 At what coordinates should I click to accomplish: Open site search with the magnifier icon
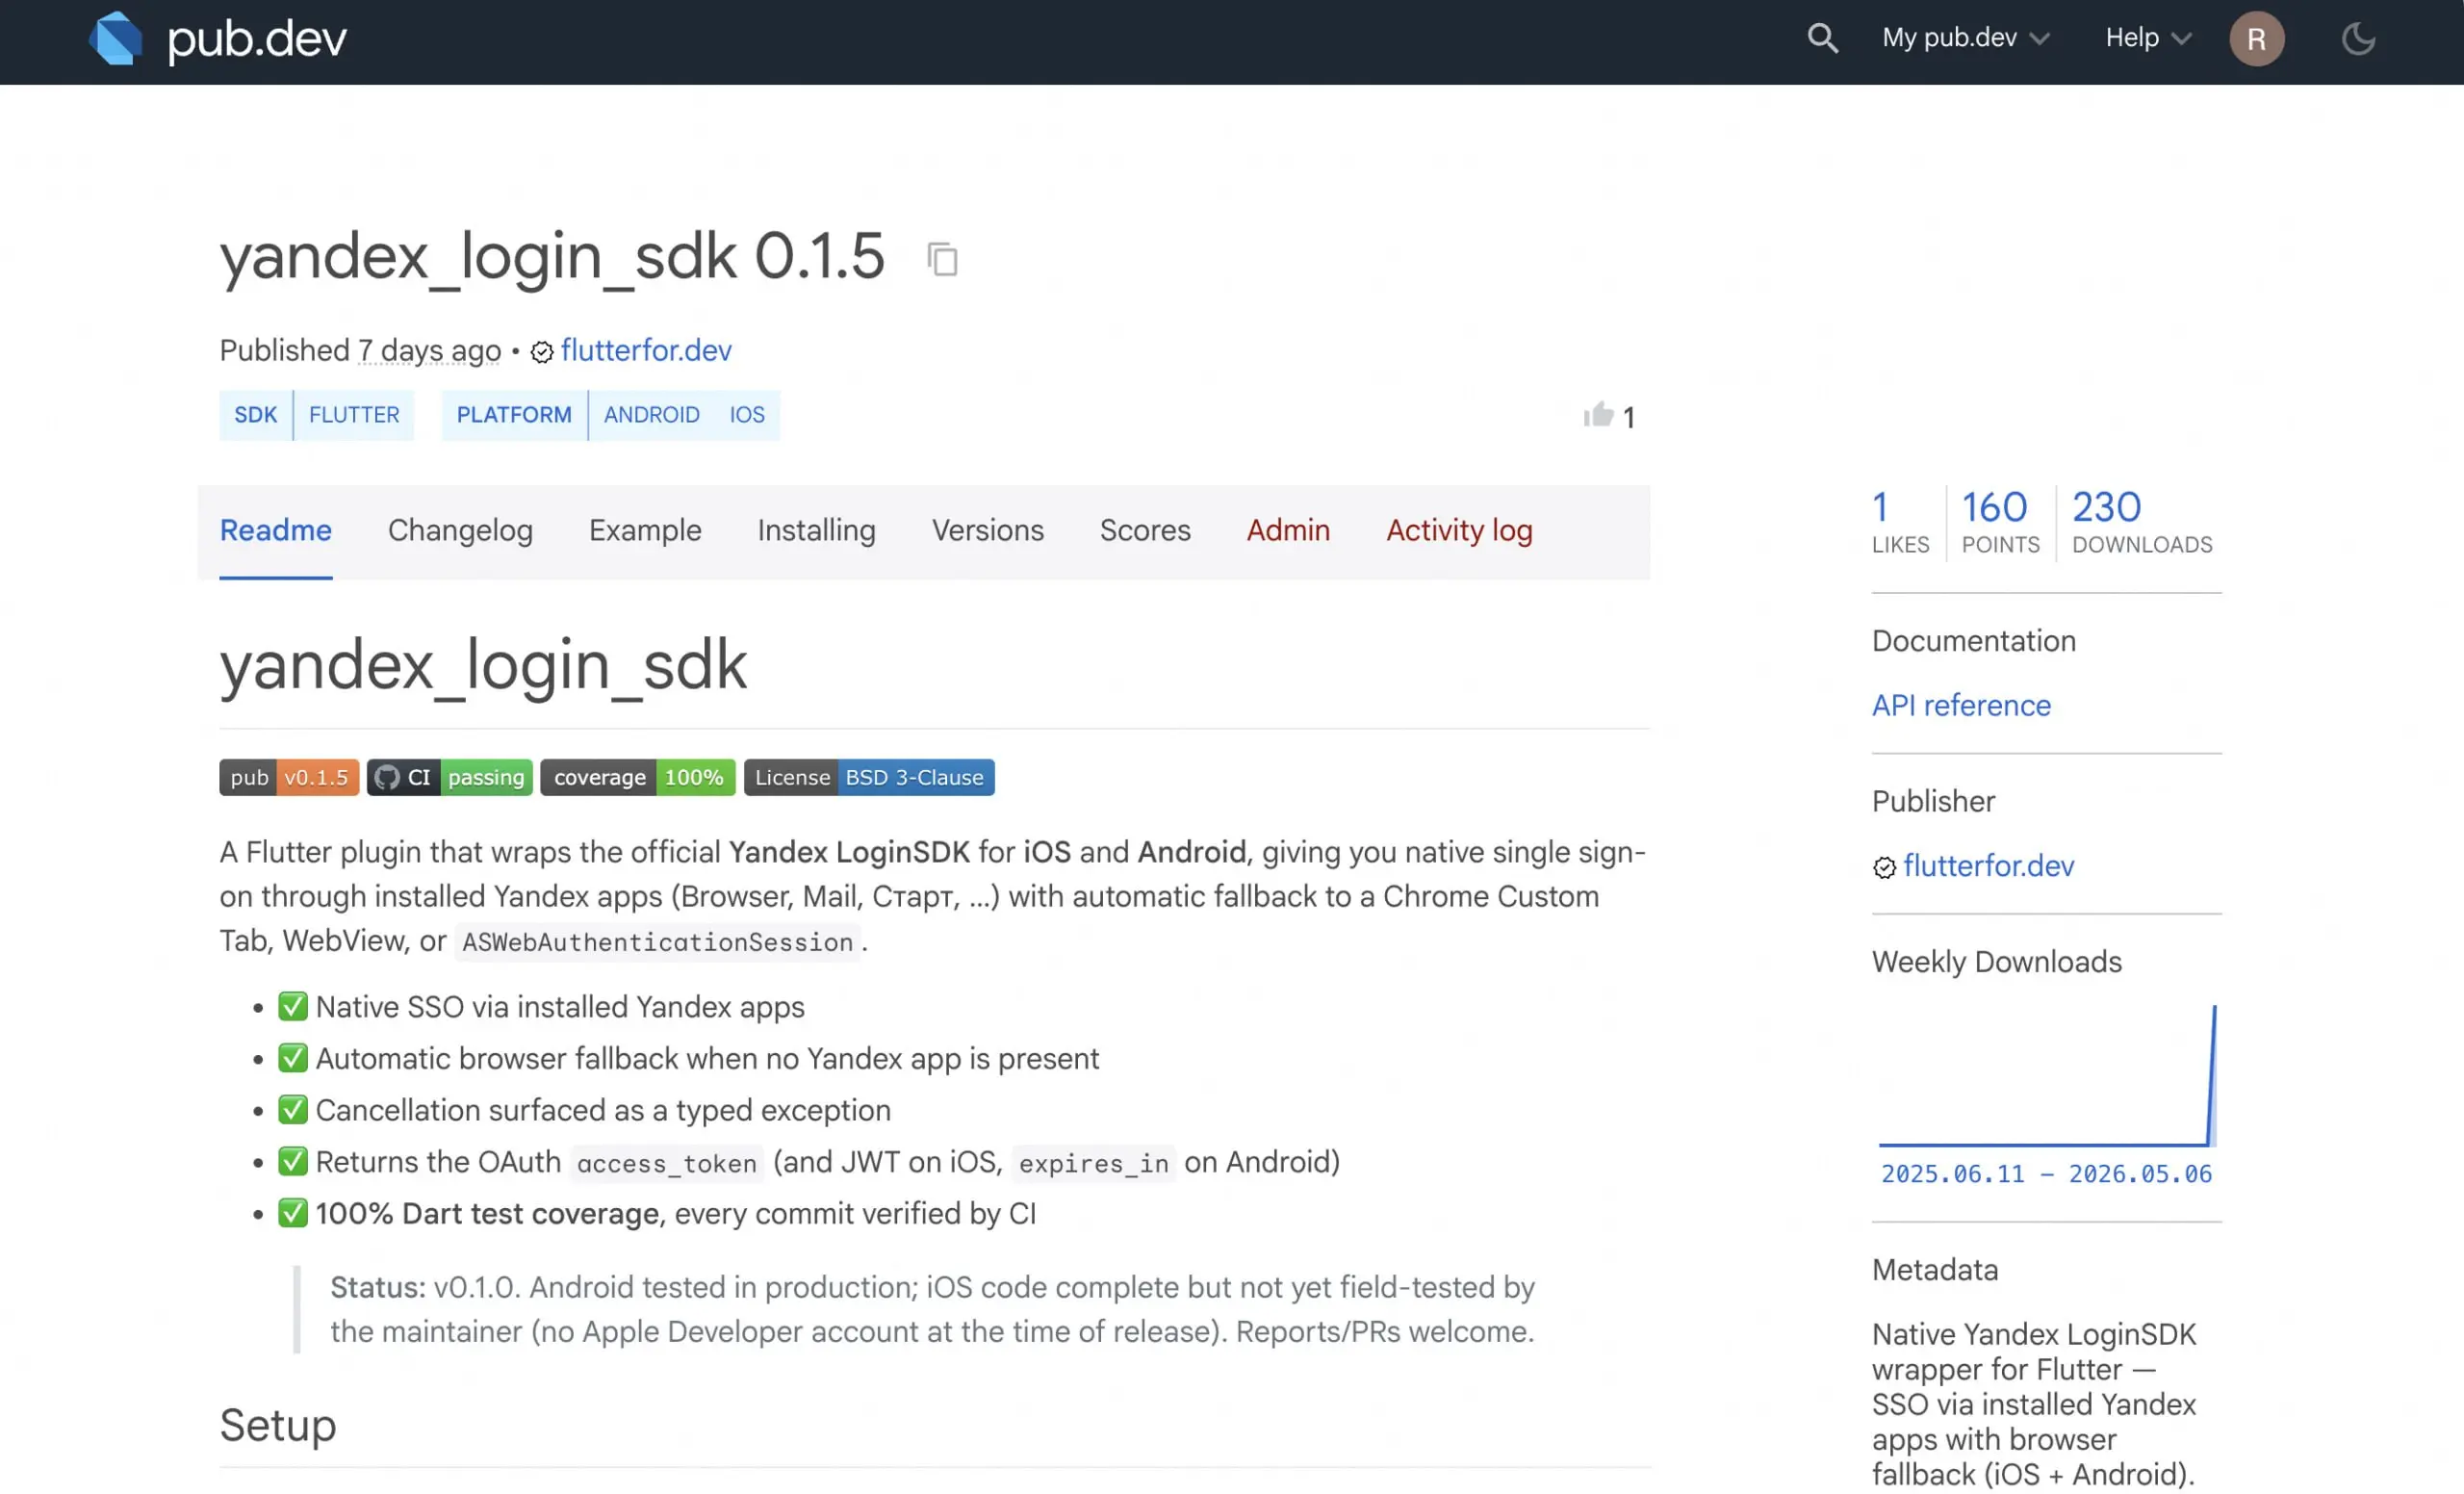1822,38
